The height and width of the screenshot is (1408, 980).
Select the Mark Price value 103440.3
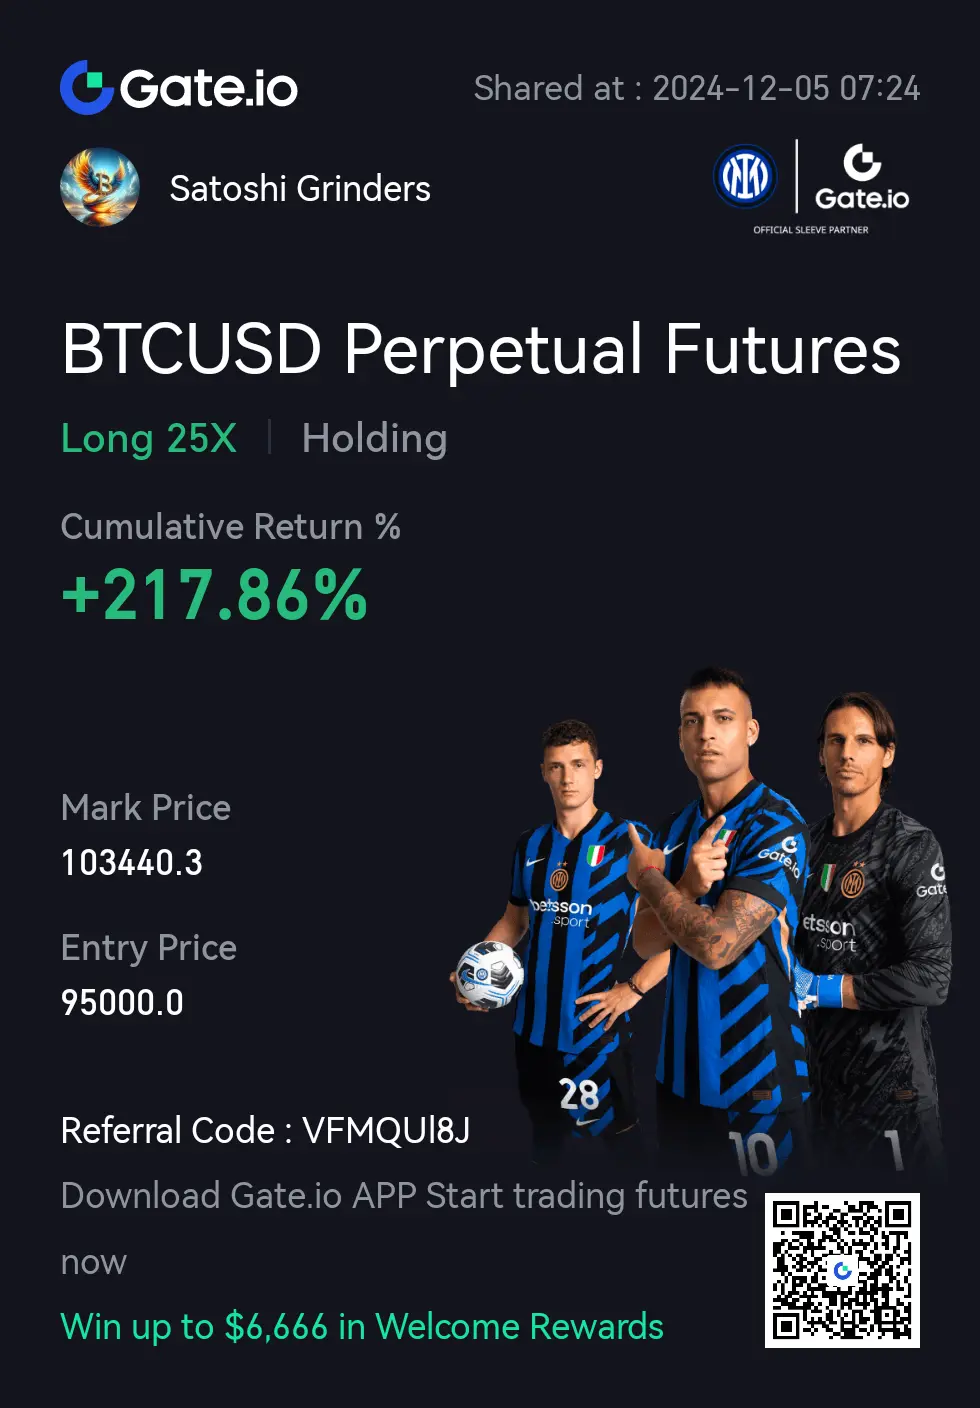132,862
